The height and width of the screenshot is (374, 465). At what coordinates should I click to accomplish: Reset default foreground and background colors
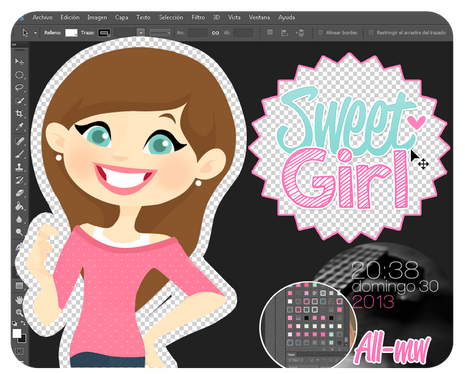[x=15, y=323]
